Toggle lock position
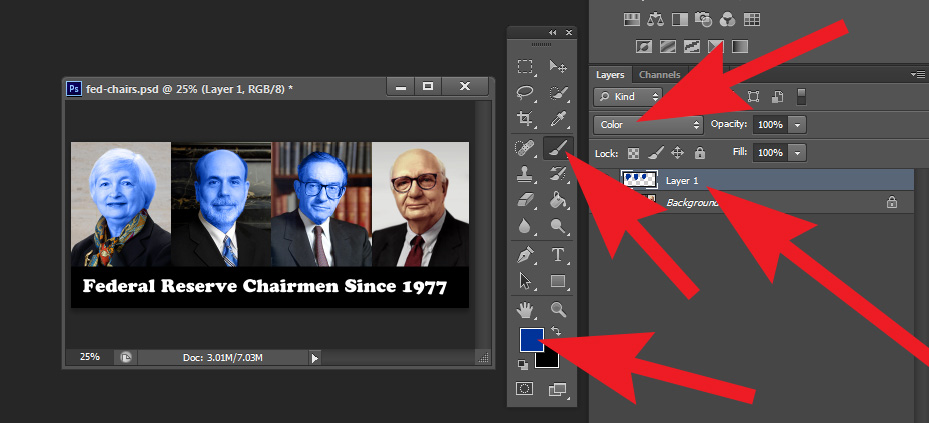The width and height of the screenshot is (929, 423). coord(678,153)
